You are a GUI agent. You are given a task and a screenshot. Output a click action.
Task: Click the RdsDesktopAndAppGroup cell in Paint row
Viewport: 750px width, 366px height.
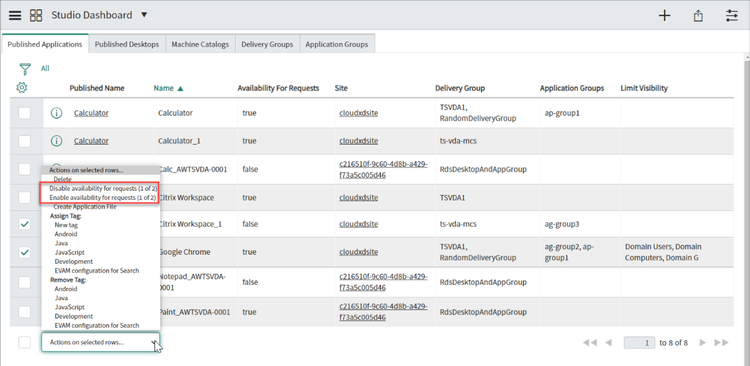483,311
